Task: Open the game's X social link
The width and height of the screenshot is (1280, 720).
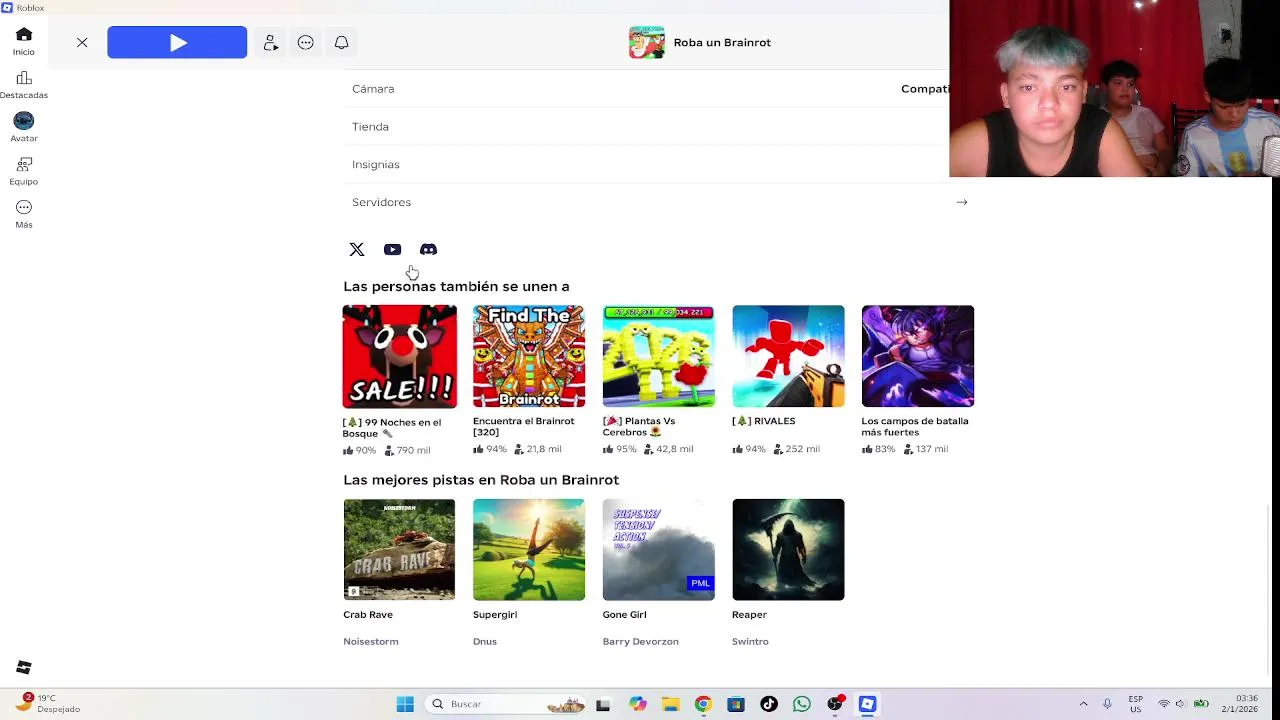Action: pyautogui.click(x=357, y=249)
